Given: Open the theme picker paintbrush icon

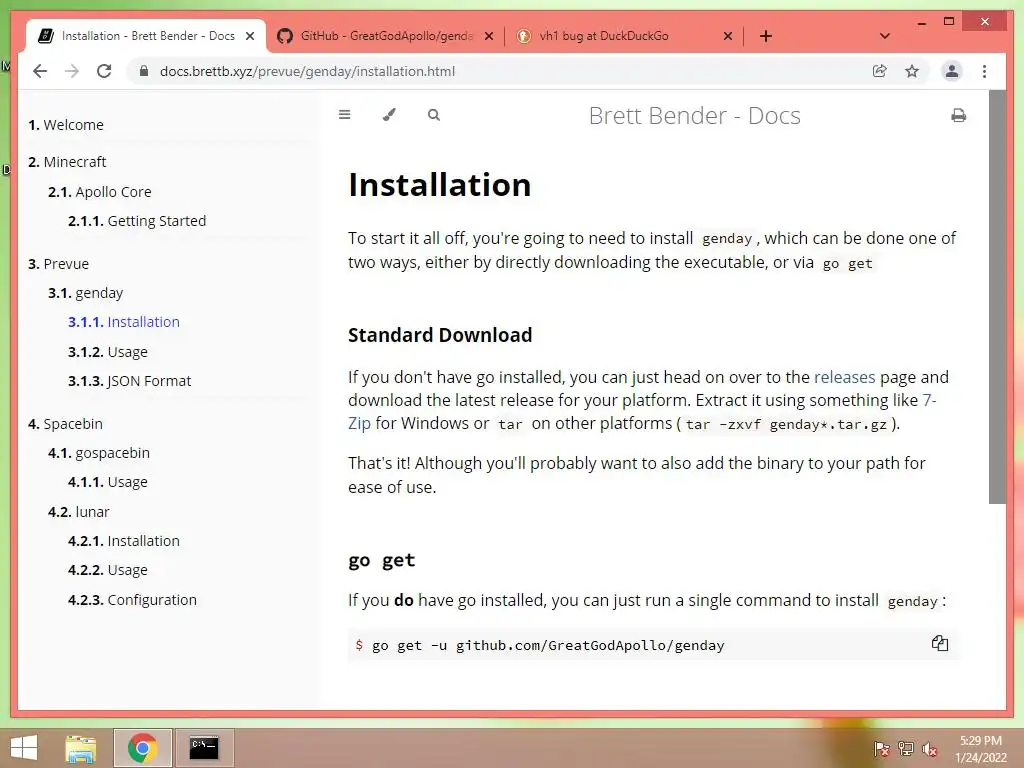Looking at the screenshot, I should coord(389,115).
